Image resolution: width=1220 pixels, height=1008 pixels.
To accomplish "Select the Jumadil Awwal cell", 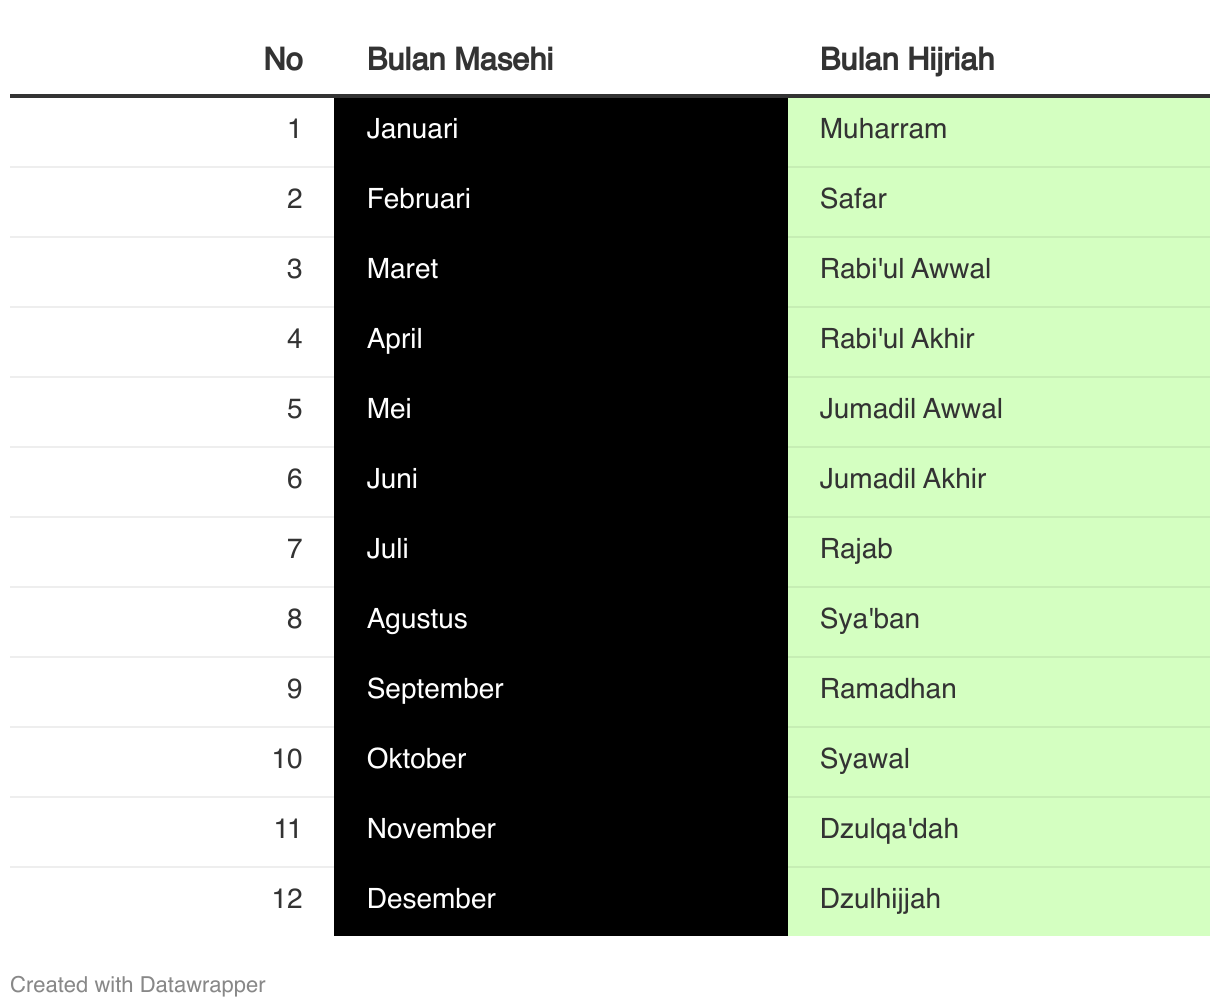I will [911, 409].
